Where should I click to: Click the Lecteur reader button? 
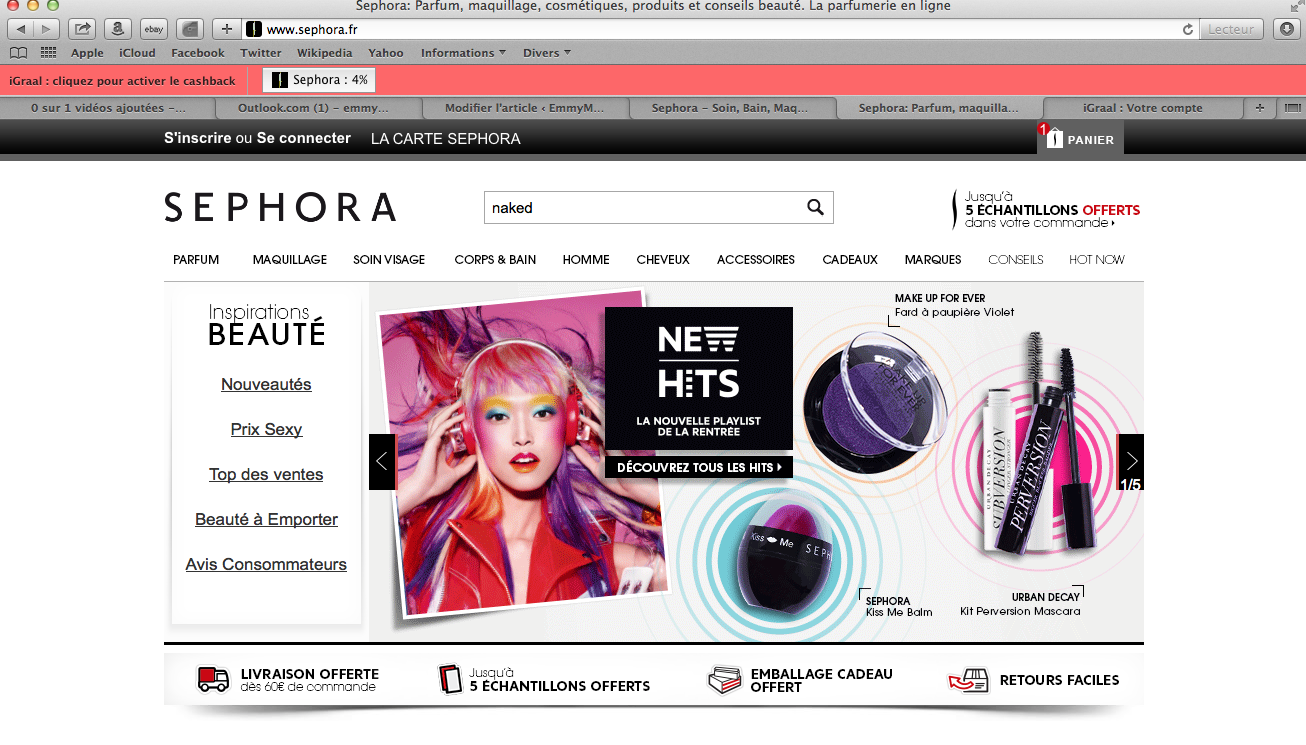point(1231,29)
